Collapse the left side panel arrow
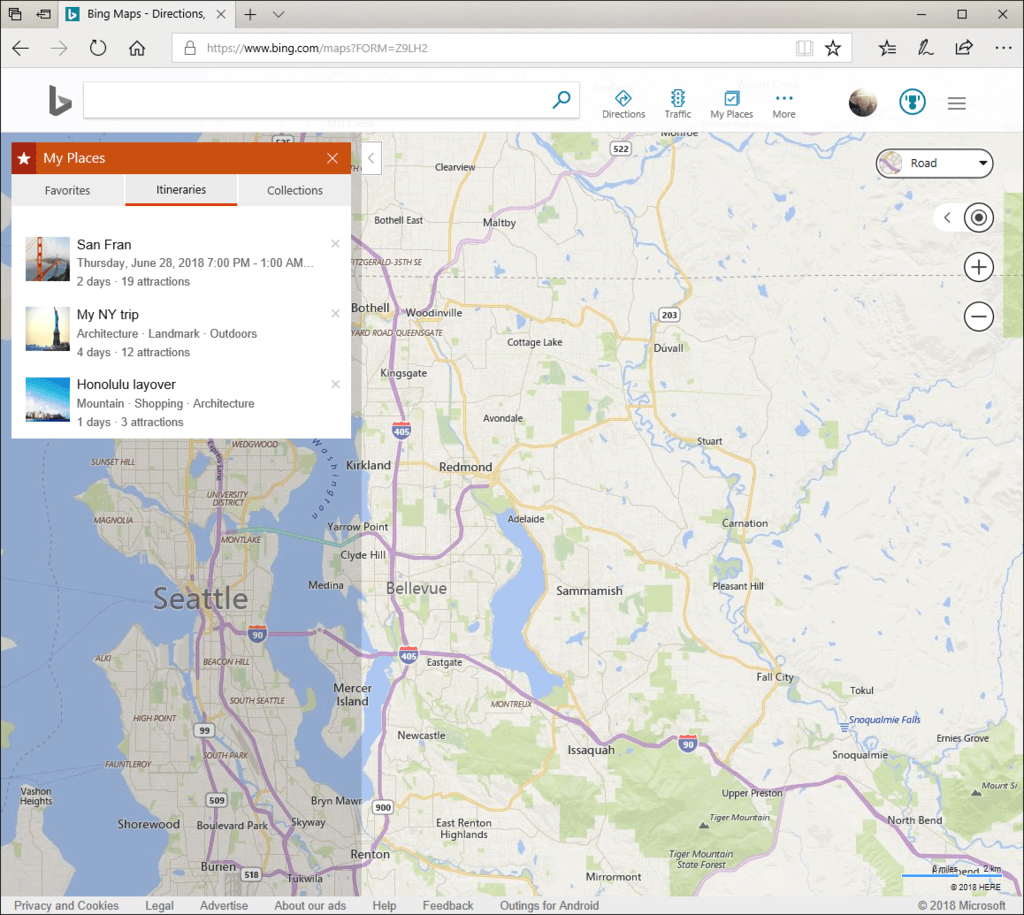The image size is (1024, 915). (x=371, y=158)
